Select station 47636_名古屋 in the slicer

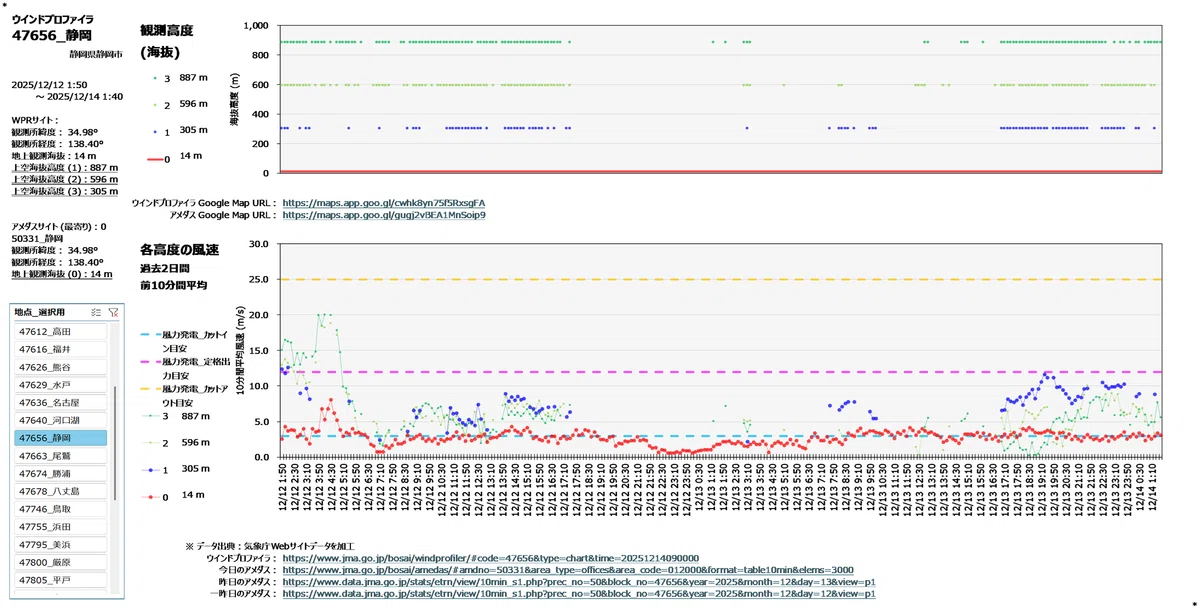61,402
